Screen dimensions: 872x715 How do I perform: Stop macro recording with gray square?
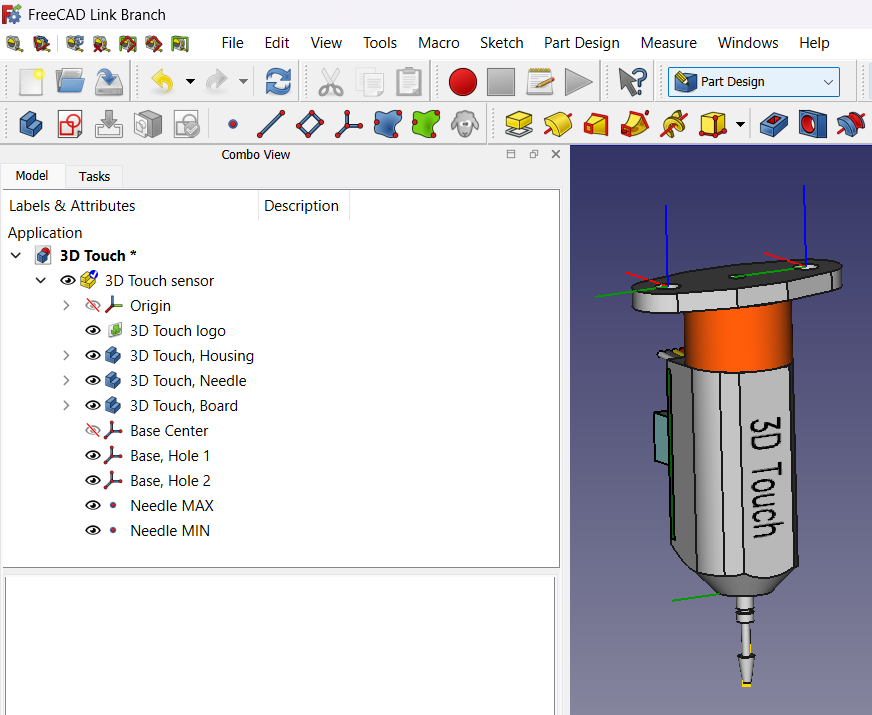[x=501, y=82]
